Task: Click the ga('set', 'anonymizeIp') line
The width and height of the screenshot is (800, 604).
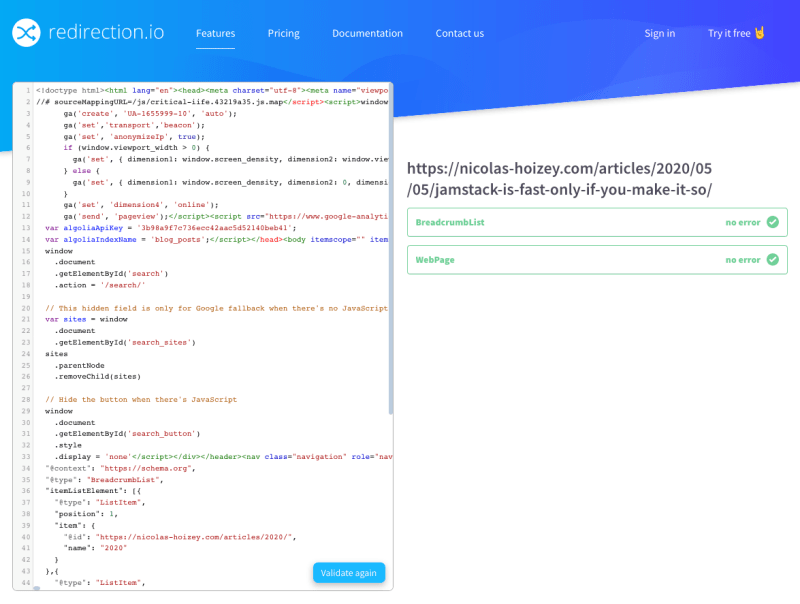Action: [134, 137]
